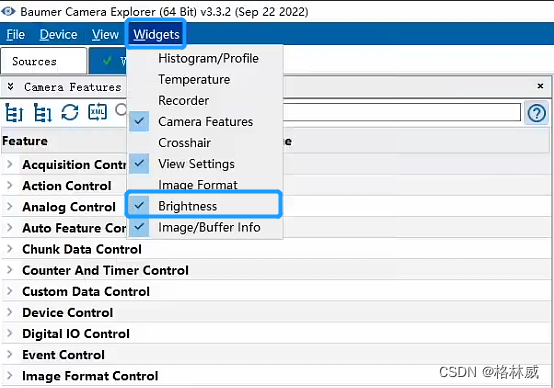Click the Baumer Camera Explorer eye icon
The width and height of the screenshot is (554, 388).
coord(8,12)
